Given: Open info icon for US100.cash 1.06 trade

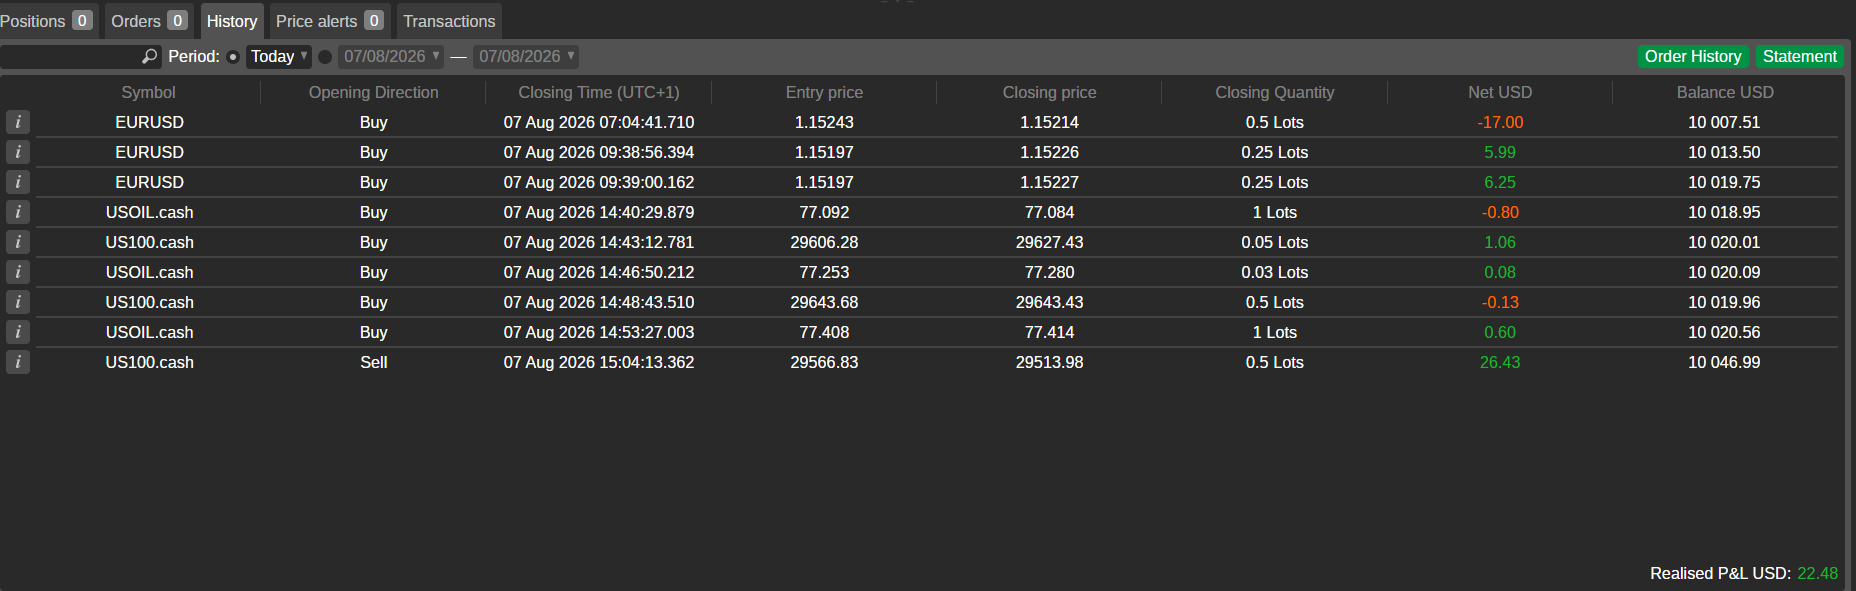Looking at the screenshot, I should [x=18, y=242].
